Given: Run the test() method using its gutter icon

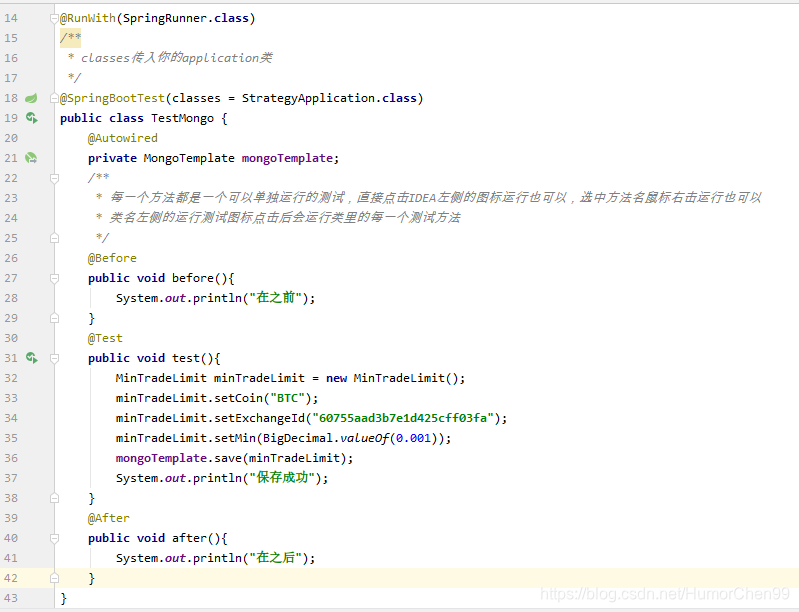Looking at the screenshot, I should coord(32,358).
